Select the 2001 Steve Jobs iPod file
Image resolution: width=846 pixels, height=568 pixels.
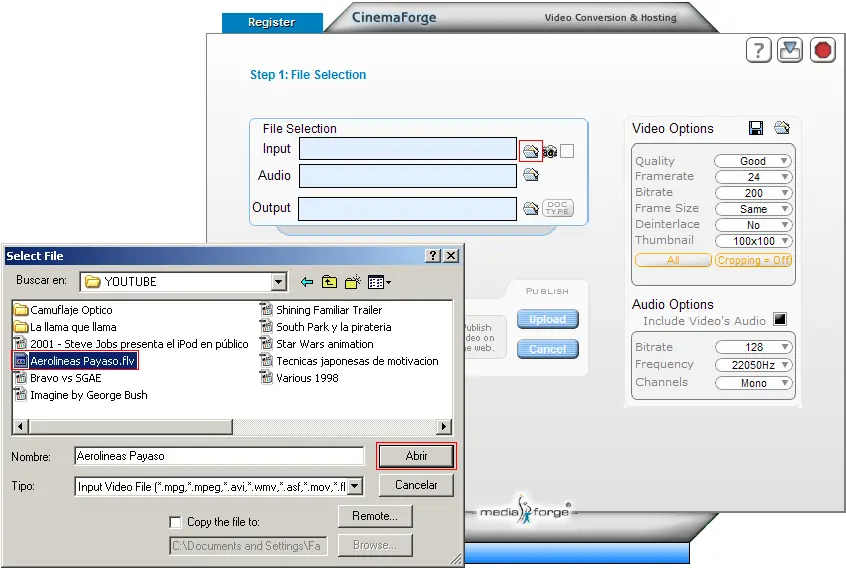tap(131, 344)
